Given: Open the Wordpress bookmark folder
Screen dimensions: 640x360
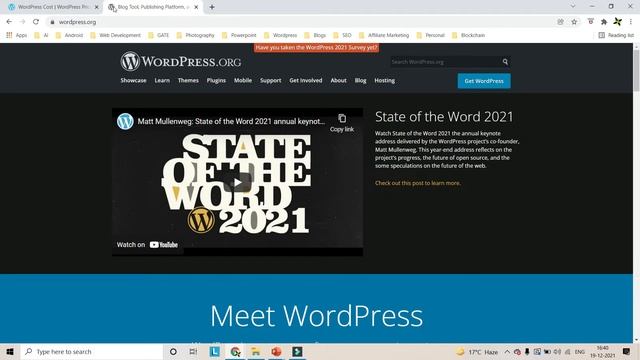Looking at the screenshot, I should [x=280, y=36].
